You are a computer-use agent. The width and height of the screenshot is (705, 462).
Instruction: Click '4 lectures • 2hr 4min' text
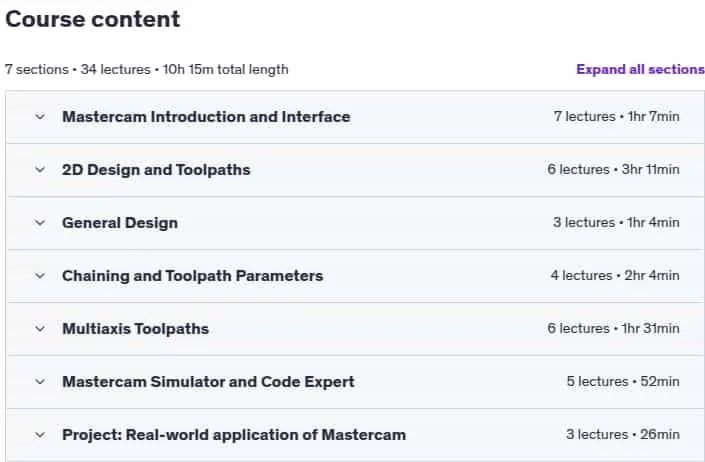tap(615, 275)
